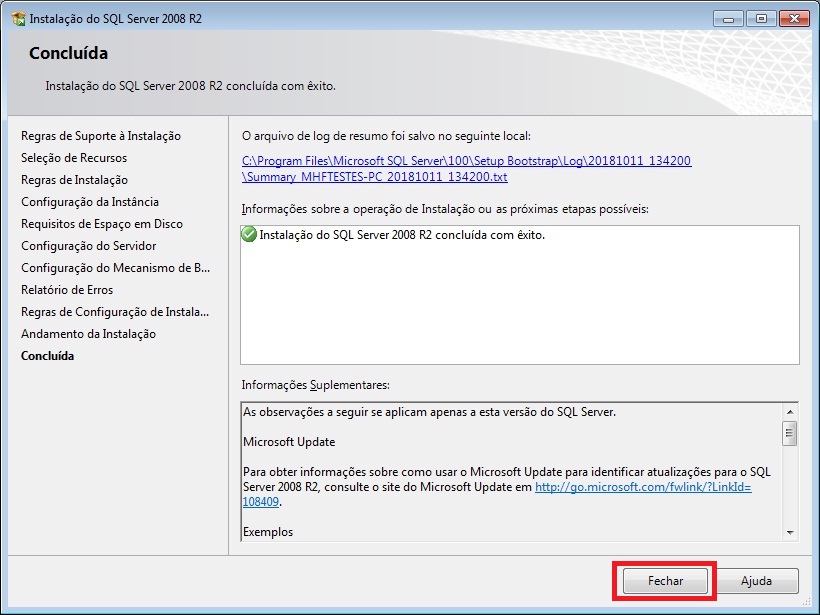
Task: Select Seleção de Recursos step
Action: [74, 158]
